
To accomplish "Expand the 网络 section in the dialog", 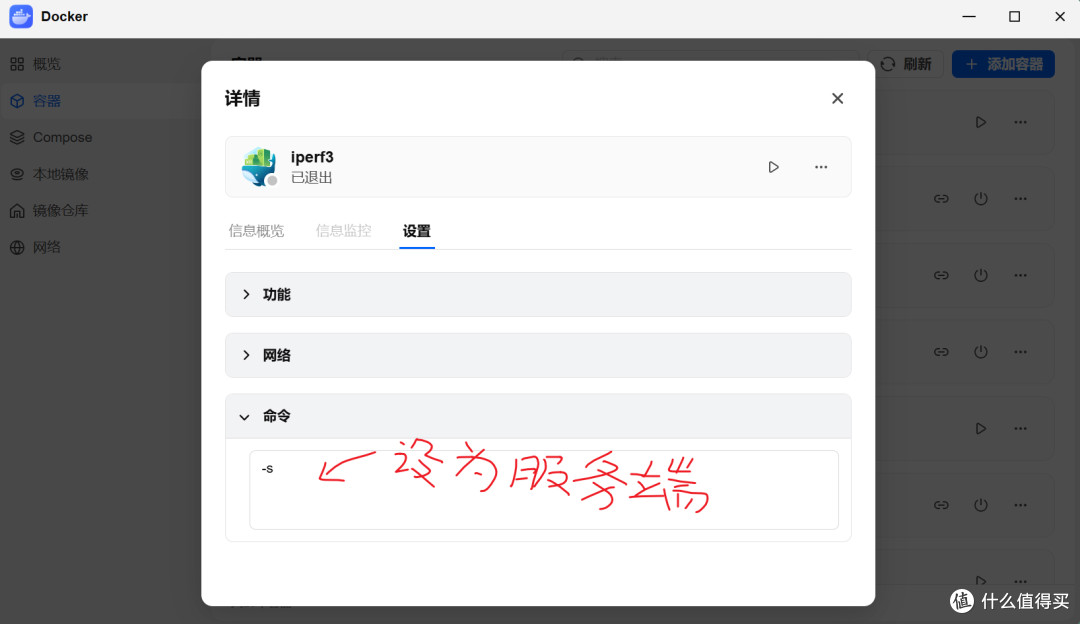I will coord(538,355).
